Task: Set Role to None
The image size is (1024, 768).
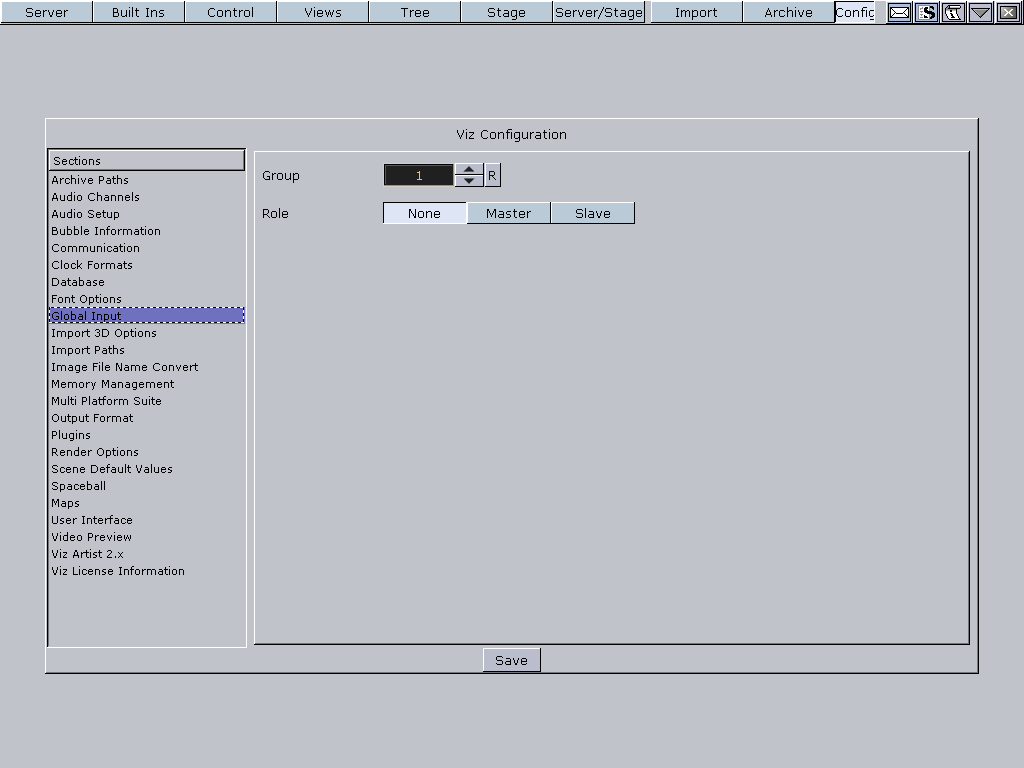Action: 424,213
